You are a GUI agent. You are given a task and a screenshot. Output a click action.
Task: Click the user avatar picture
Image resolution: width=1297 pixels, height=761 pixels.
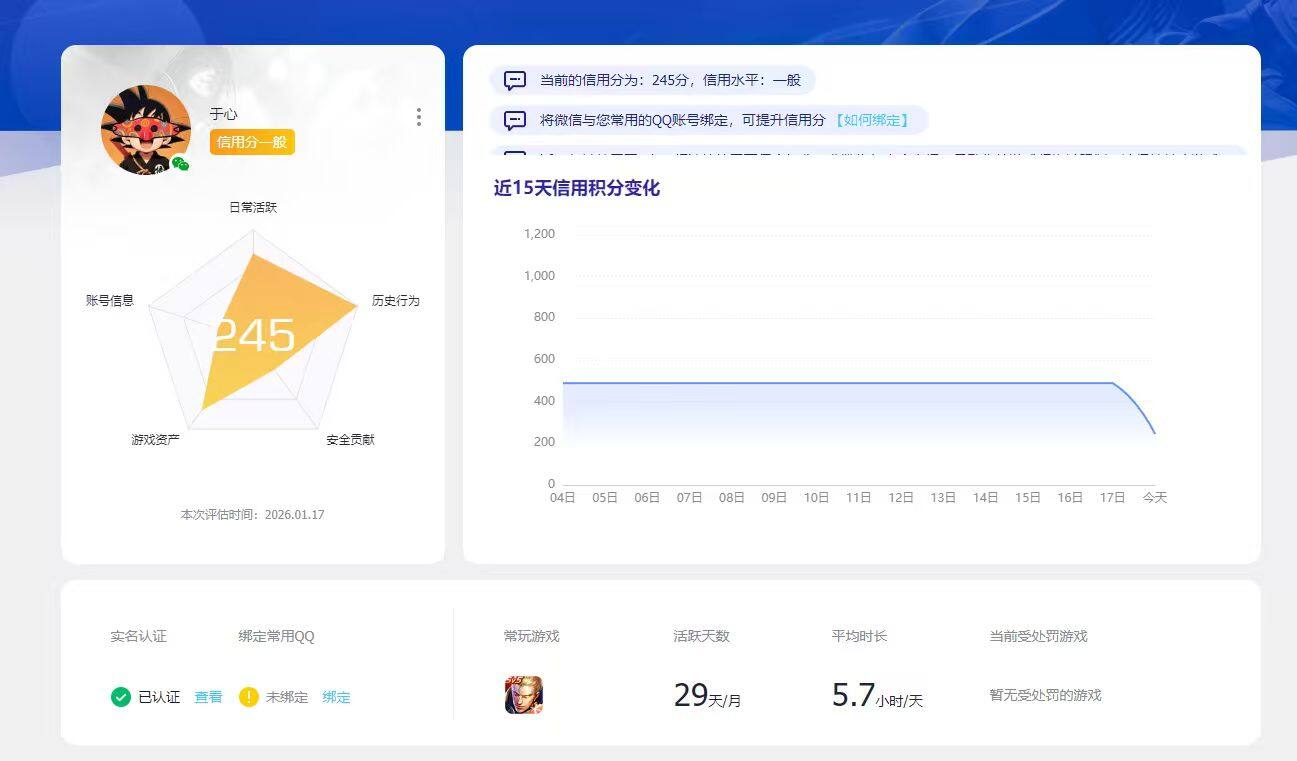tap(145, 129)
